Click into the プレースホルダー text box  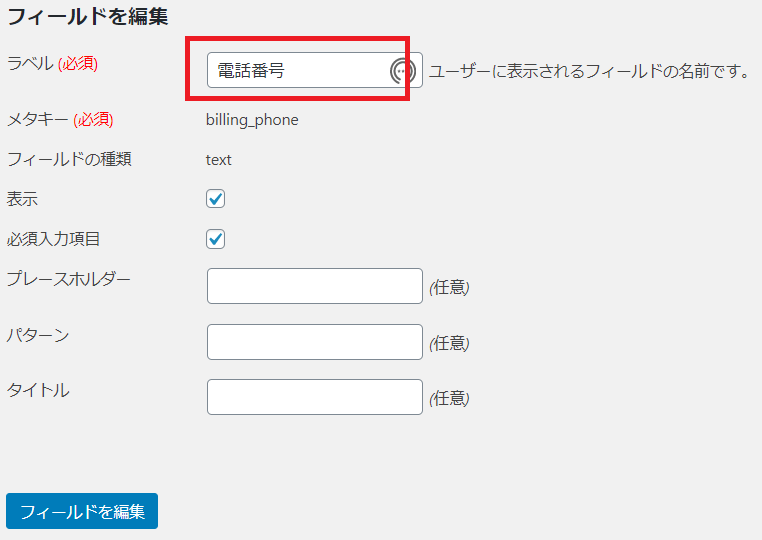[x=314, y=286]
